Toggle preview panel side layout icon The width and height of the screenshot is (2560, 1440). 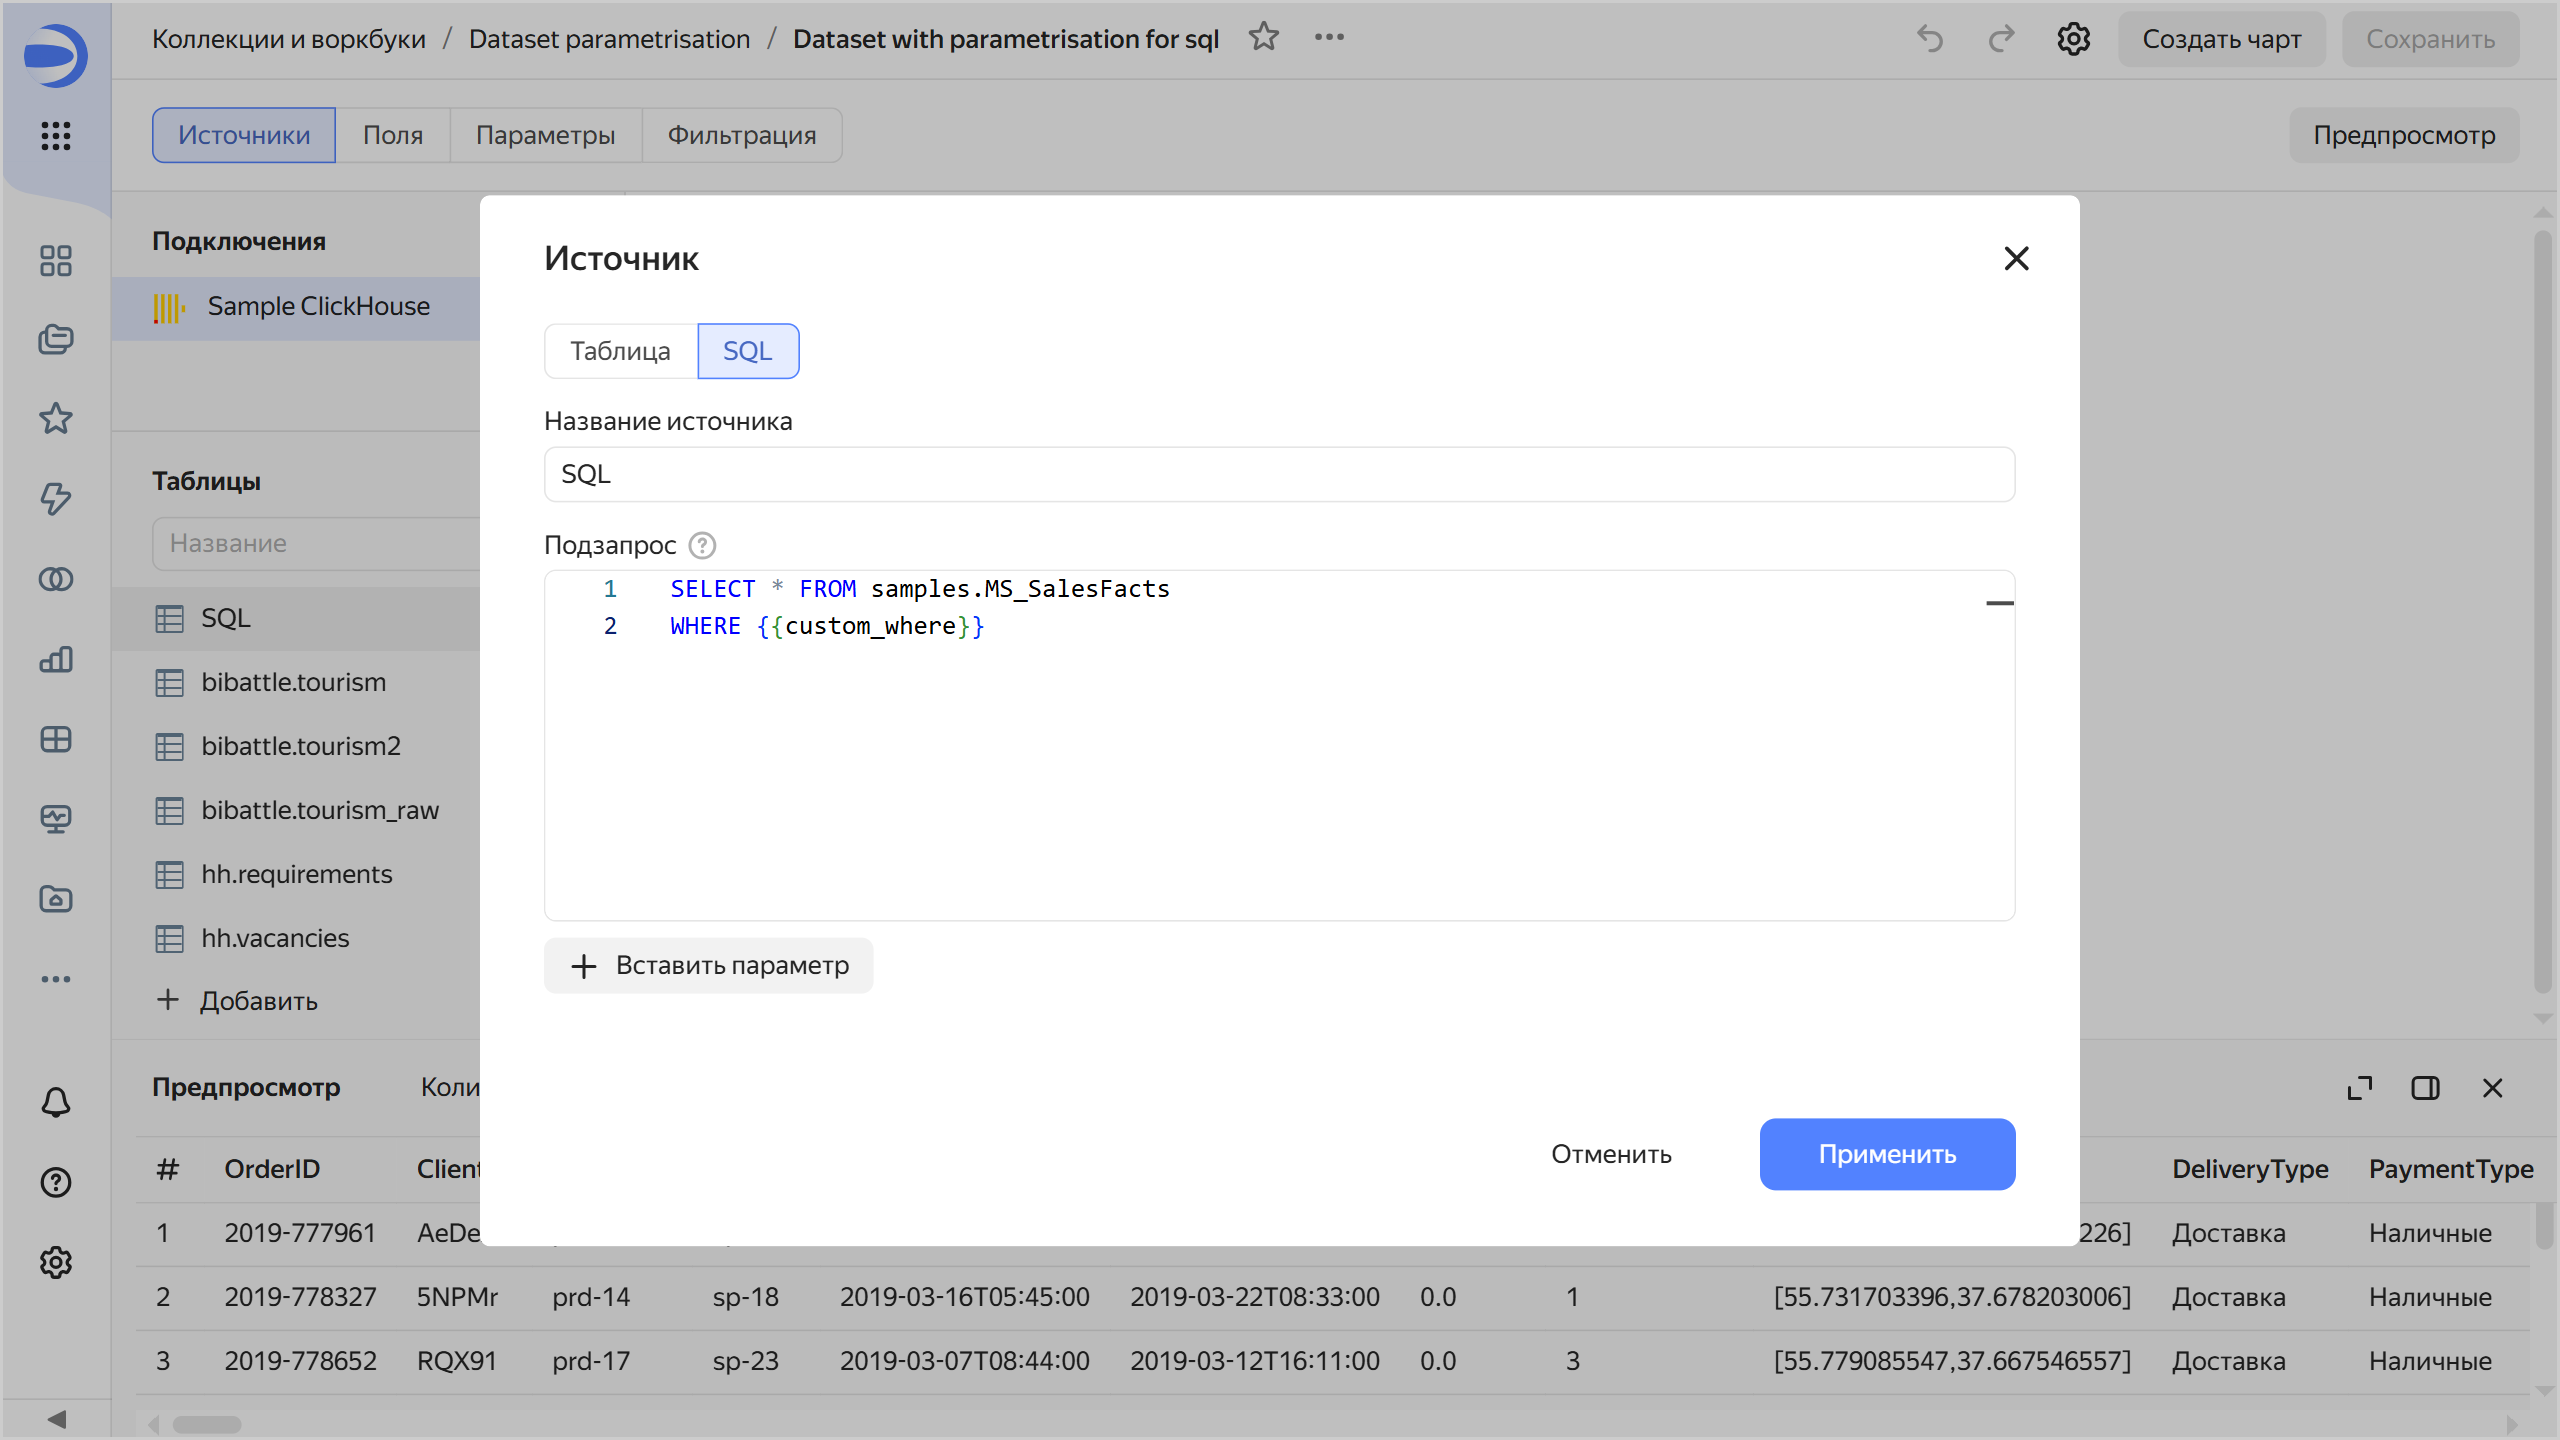(x=2425, y=1088)
